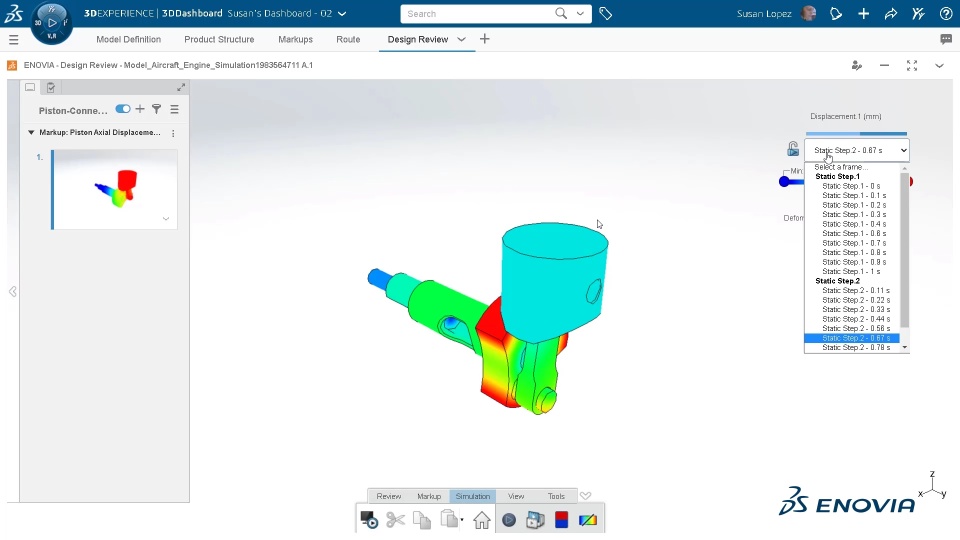This screenshot has height=540, width=960.
Task: Expand the markup panel to full size
Action: tap(181, 88)
